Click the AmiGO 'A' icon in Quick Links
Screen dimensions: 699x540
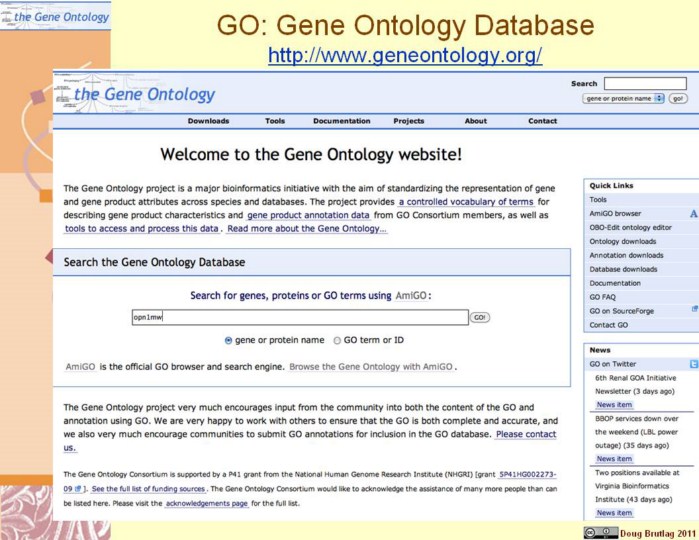pos(693,214)
